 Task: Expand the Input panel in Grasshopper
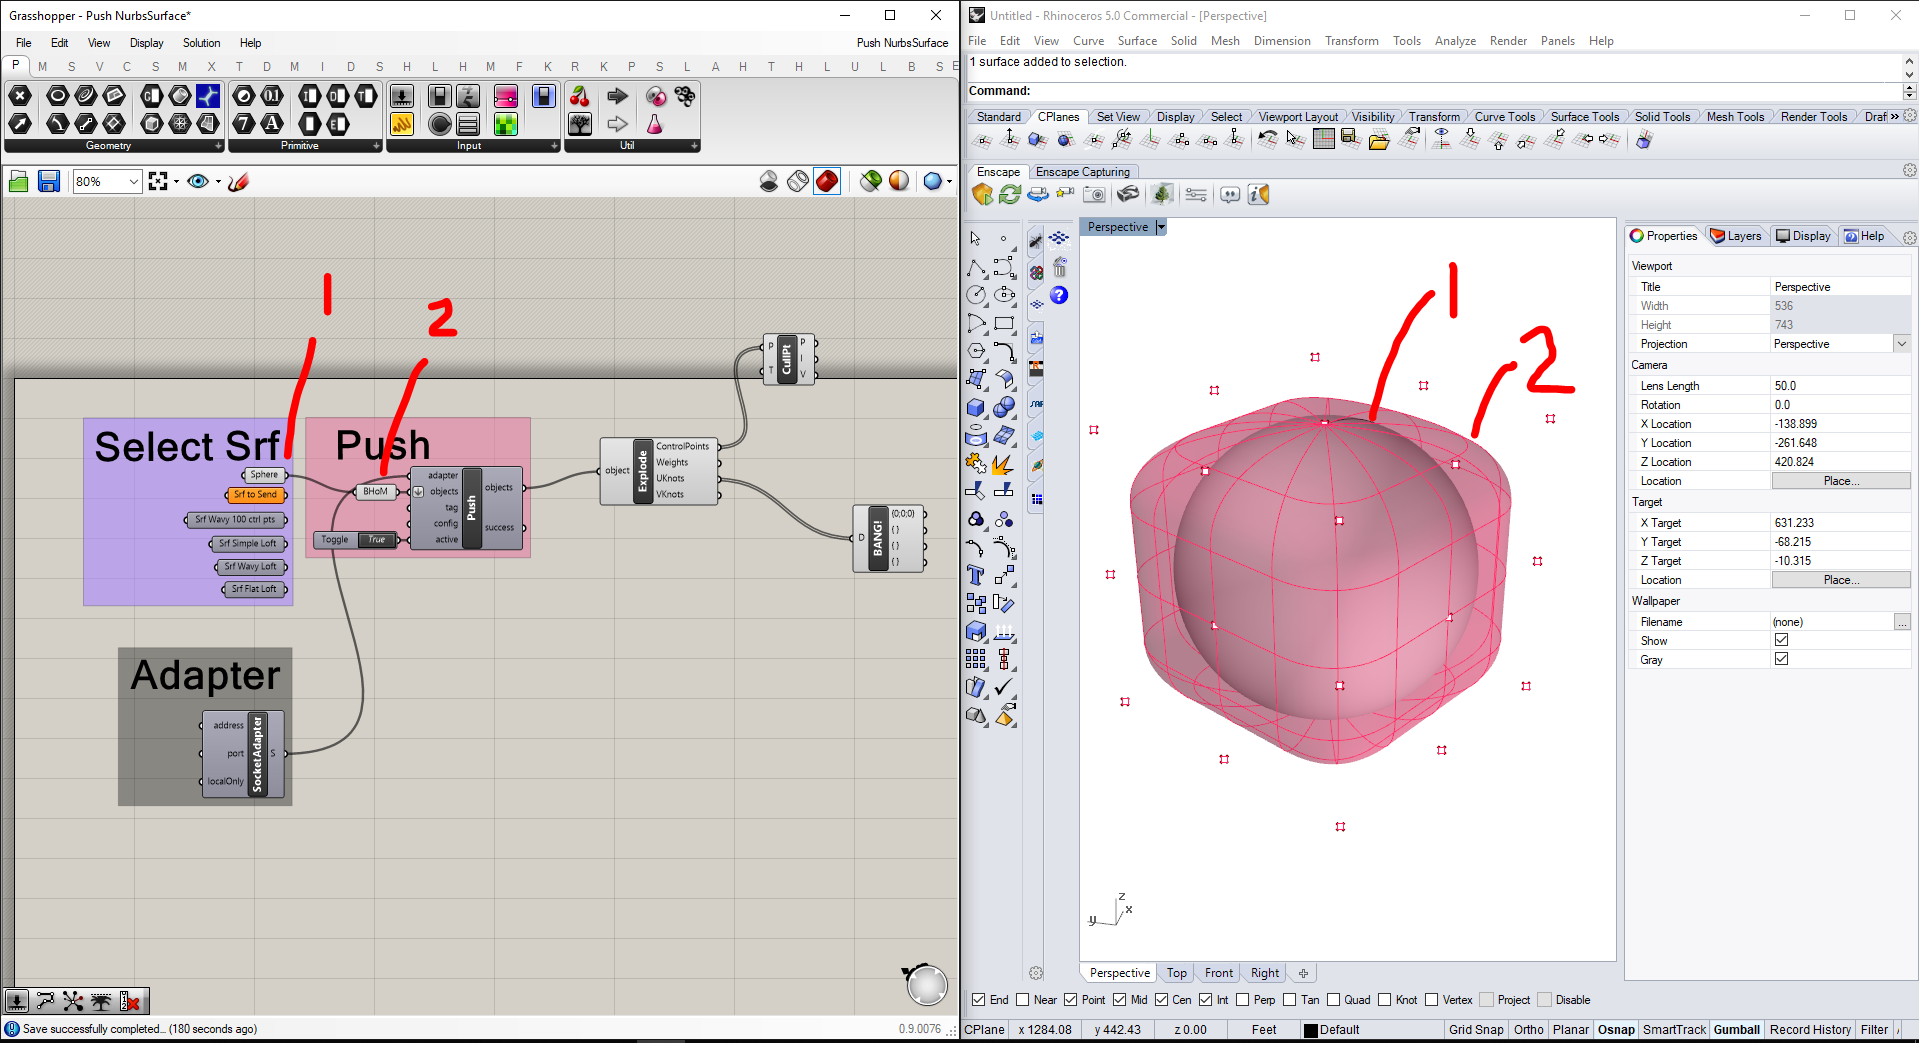[554, 146]
